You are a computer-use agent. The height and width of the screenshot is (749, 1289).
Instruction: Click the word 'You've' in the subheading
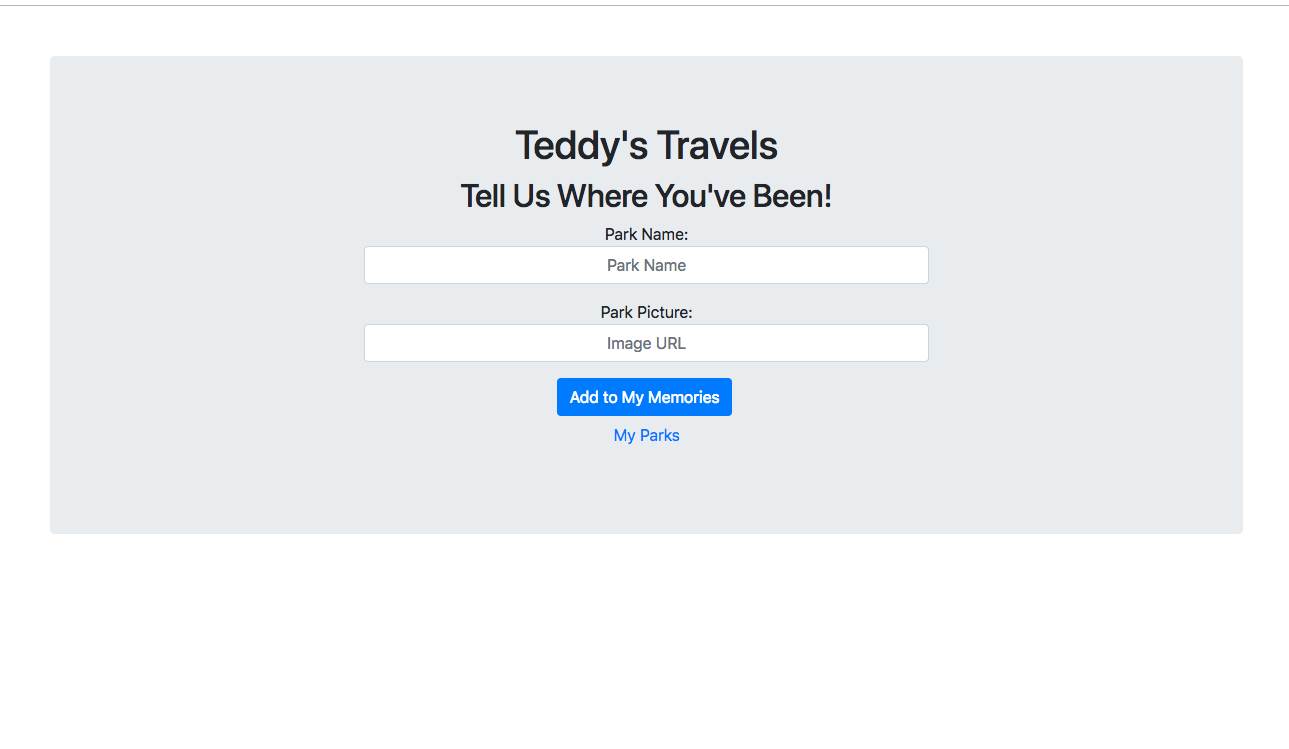coord(700,196)
